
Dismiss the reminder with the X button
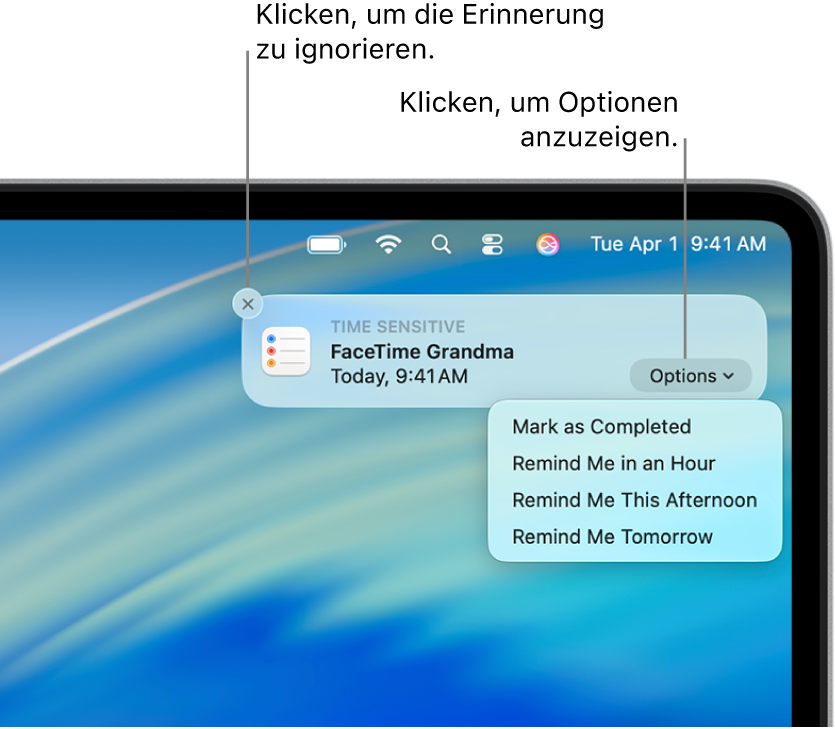click(248, 304)
